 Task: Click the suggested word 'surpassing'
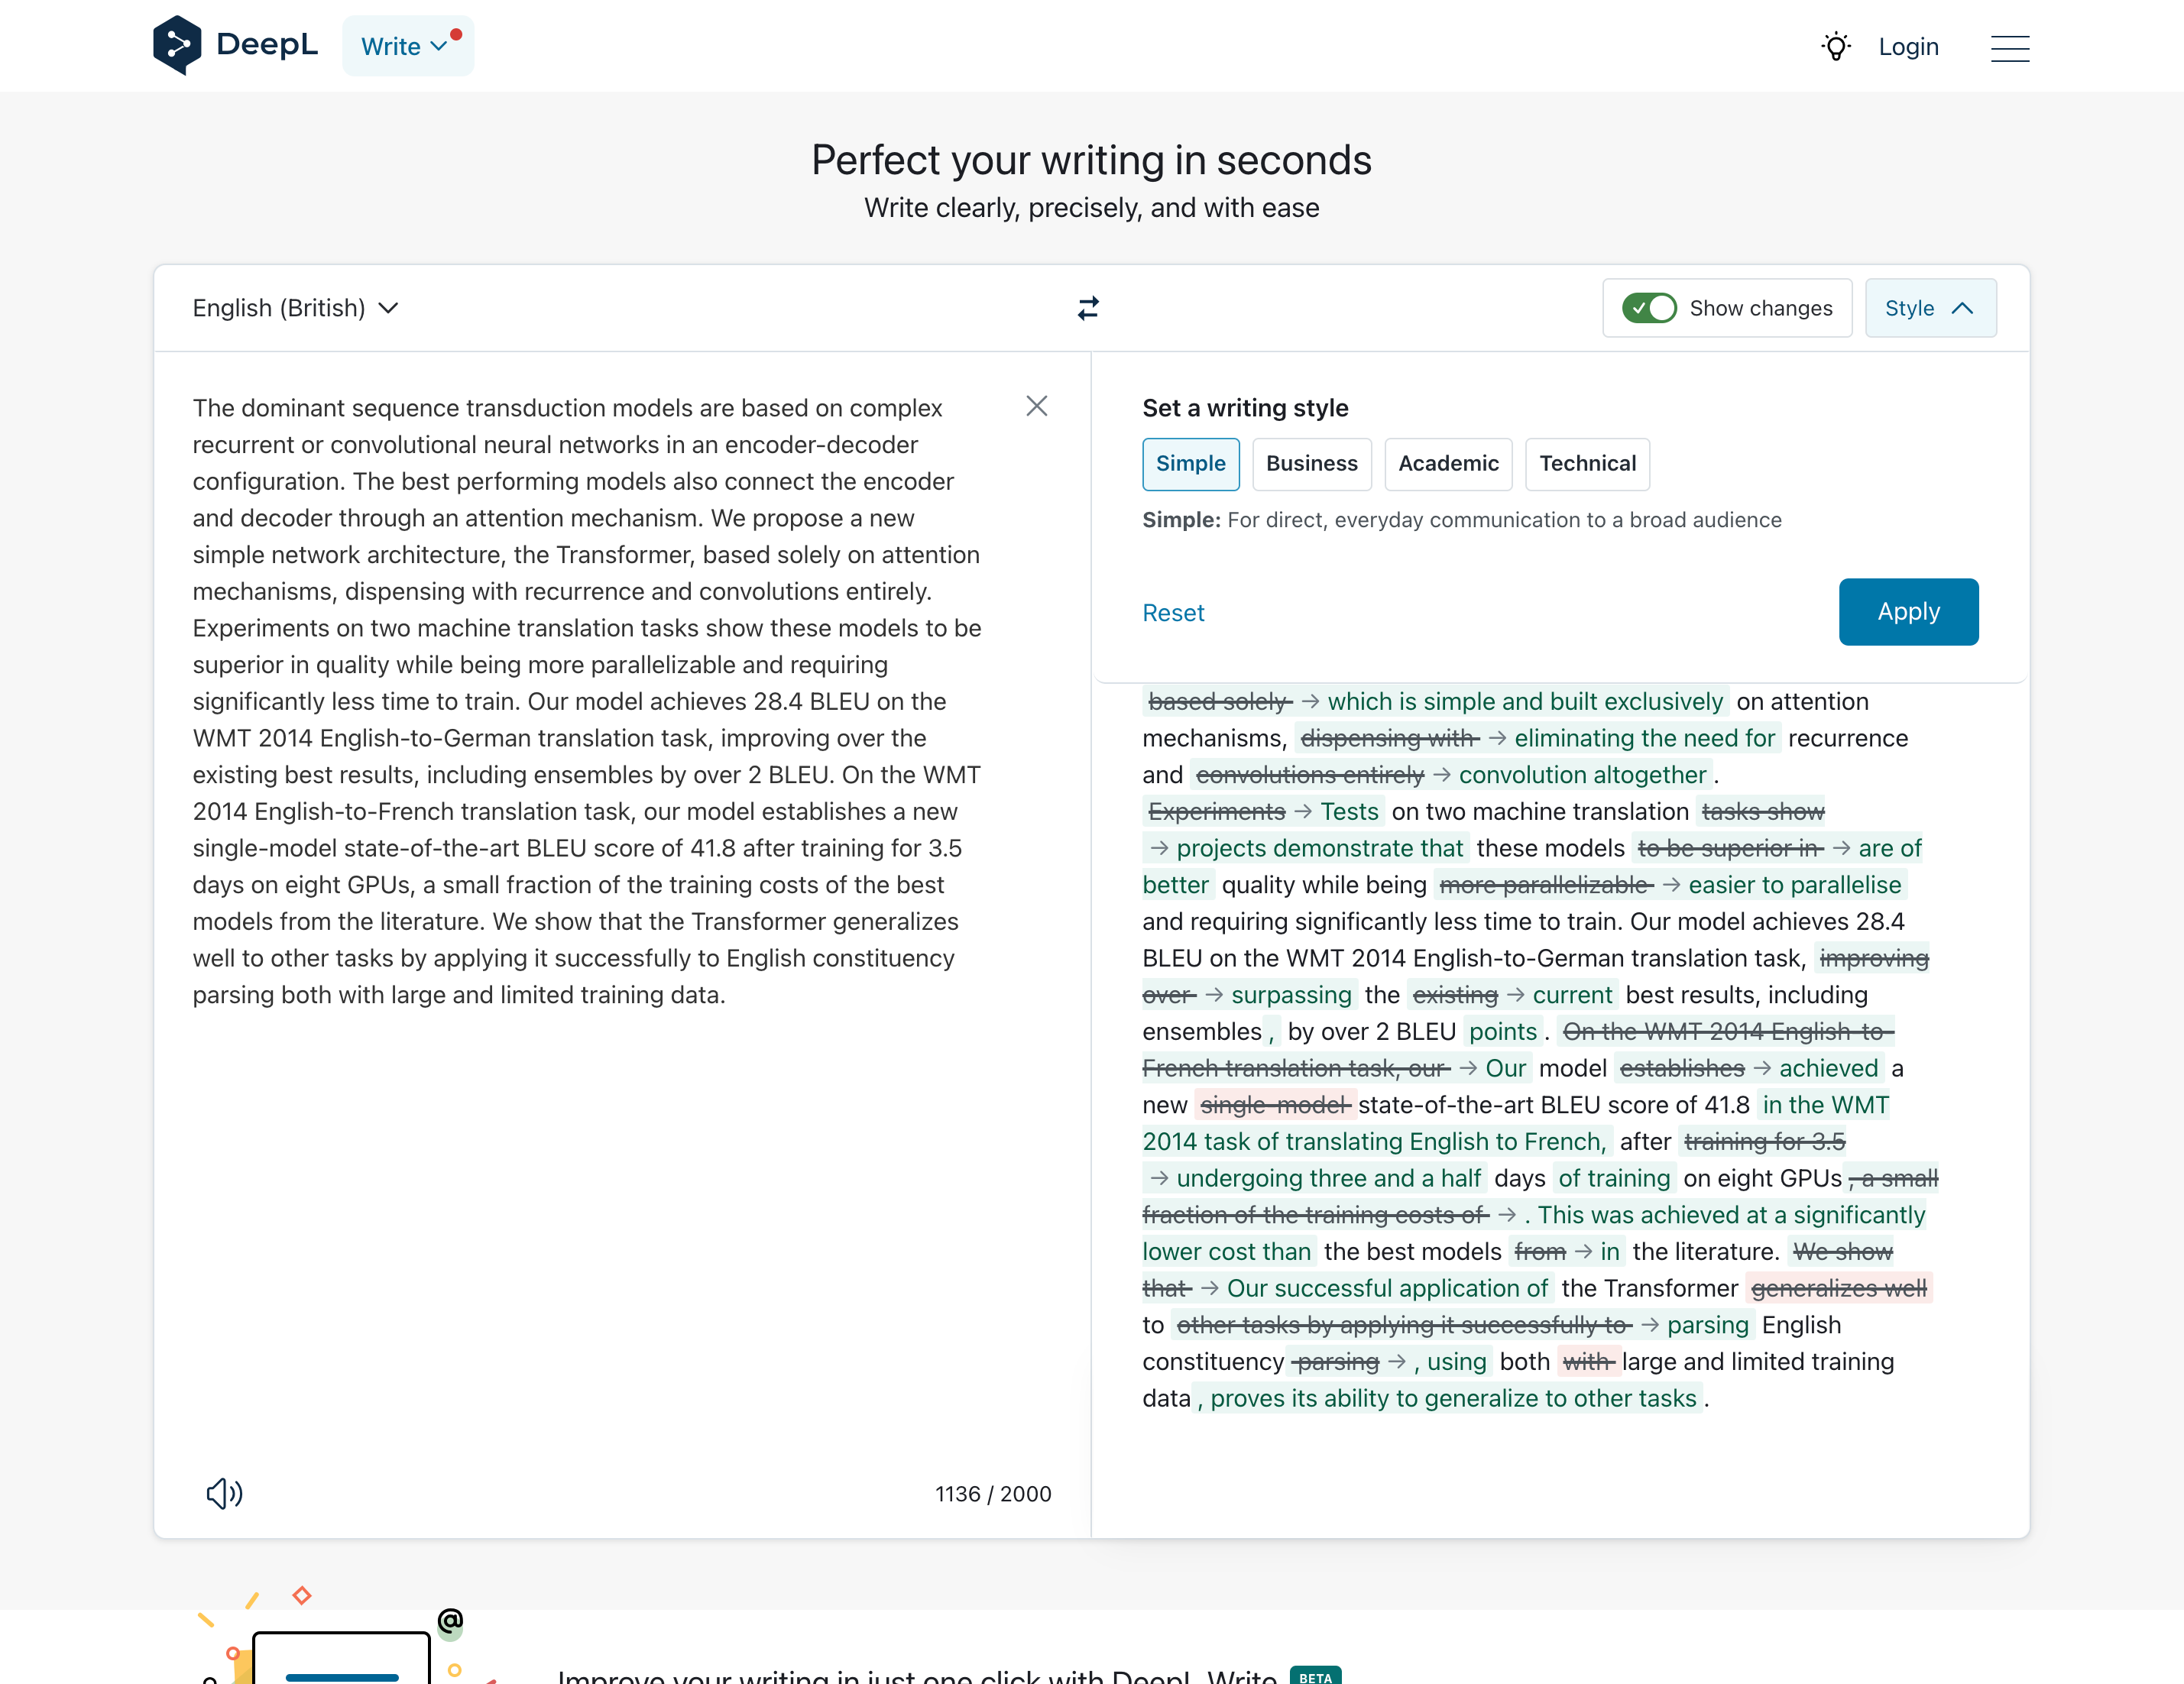click(1290, 995)
